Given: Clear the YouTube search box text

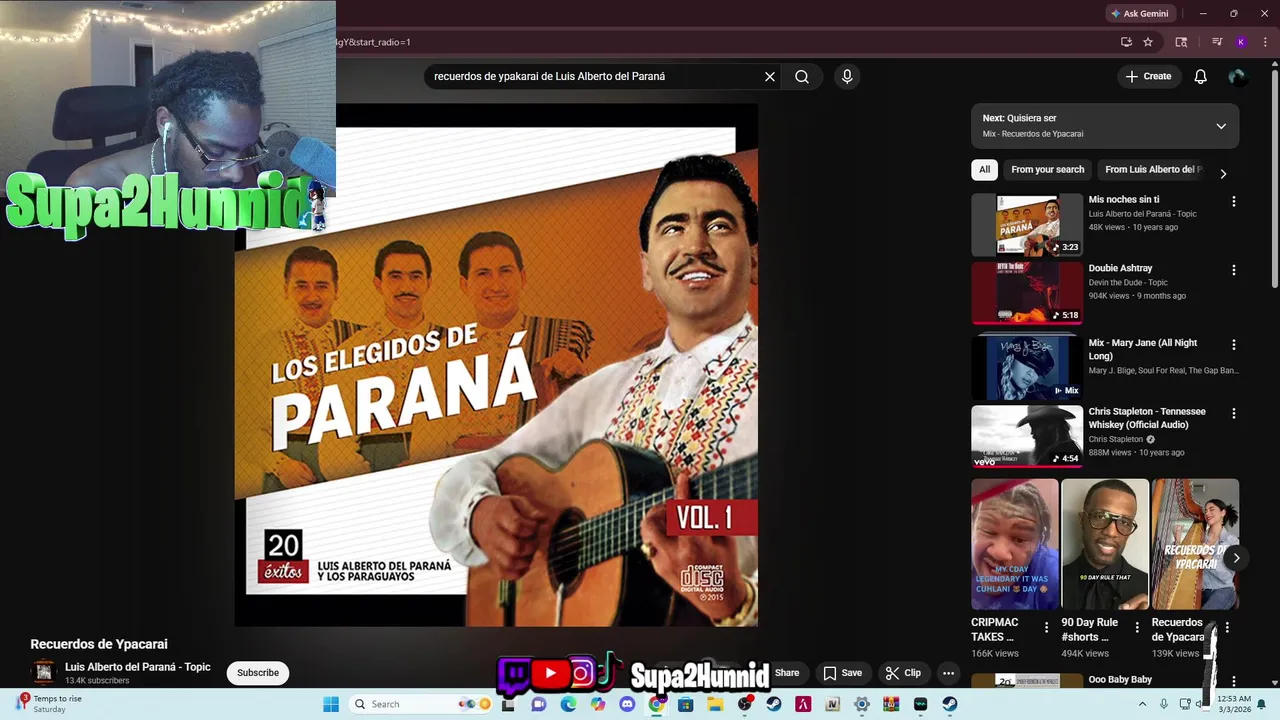Looking at the screenshot, I should pos(770,76).
